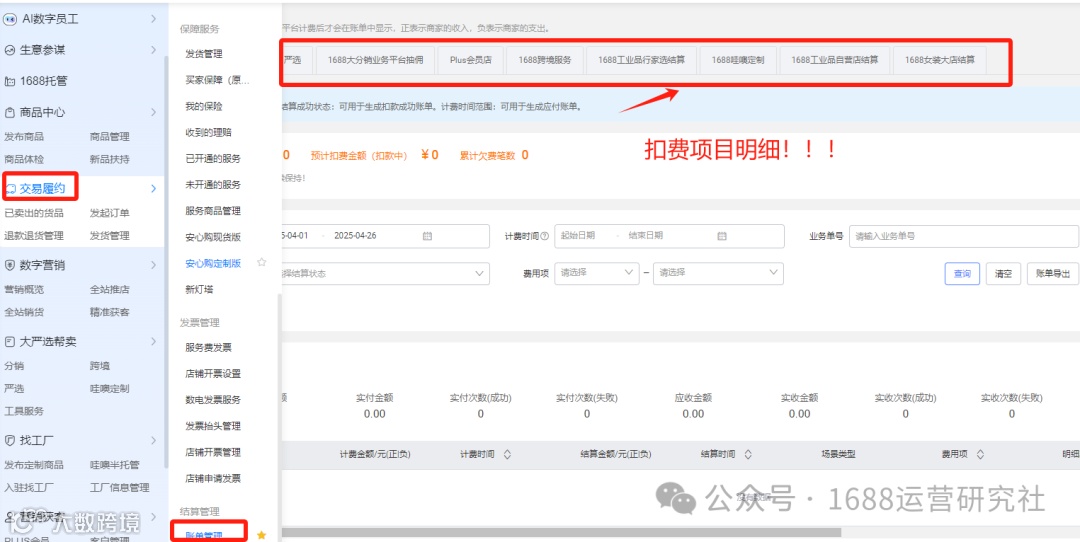Viewport: 1080px width, 542px height.
Task: Sort by 计费时间 column arrows
Action: [x=508, y=455]
